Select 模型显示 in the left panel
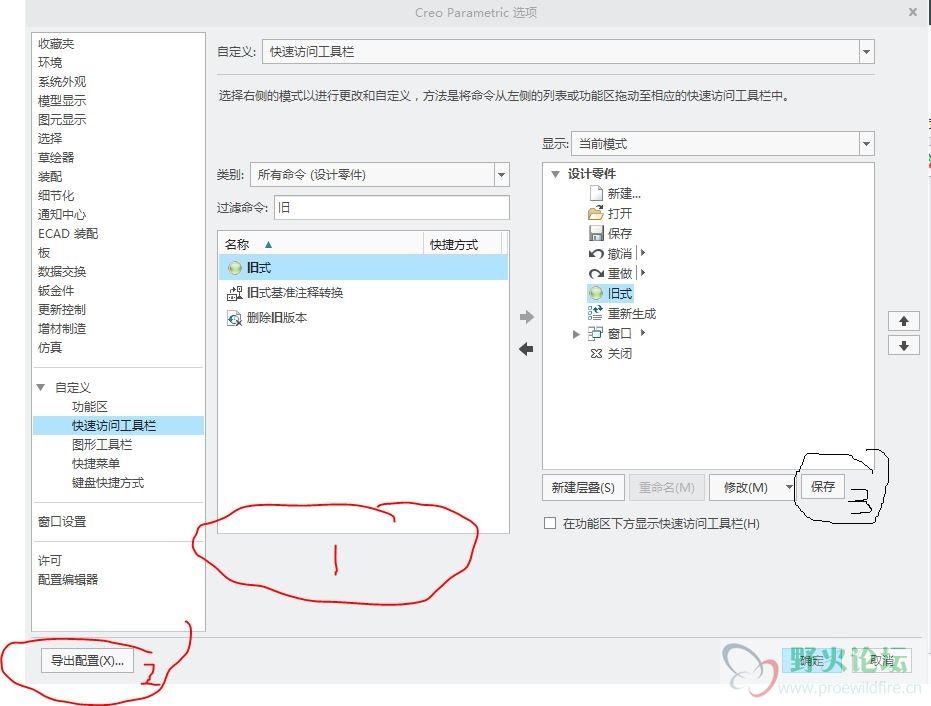 click(x=62, y=100)
